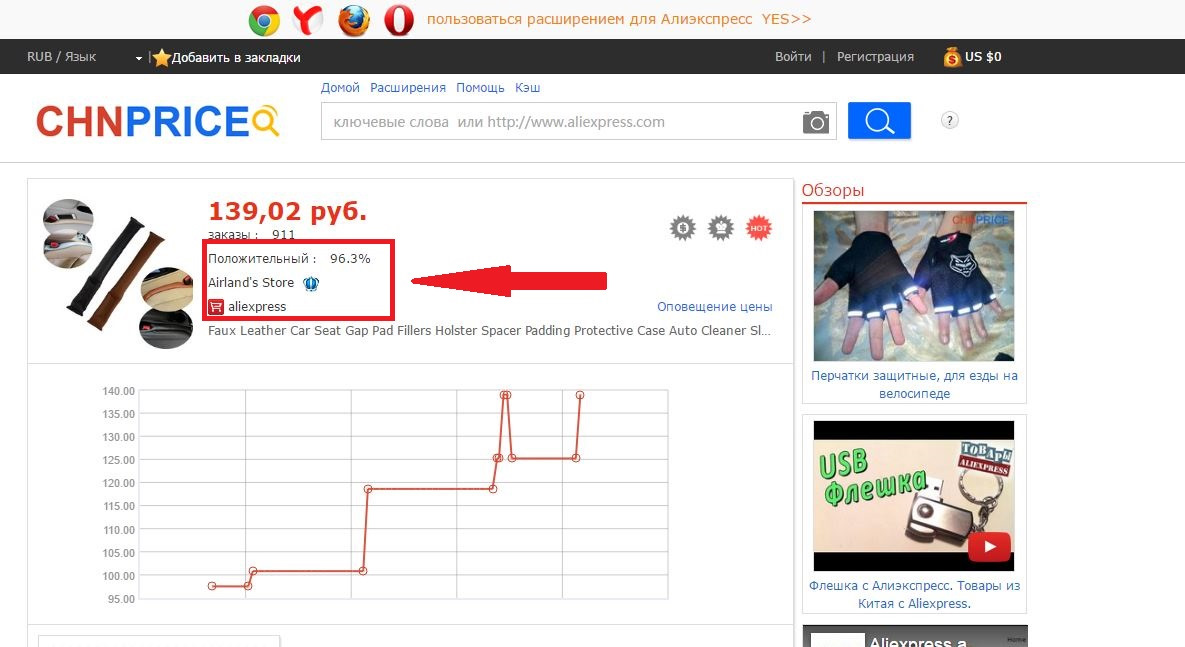Play the USB флешка video thumbnail

914,496
